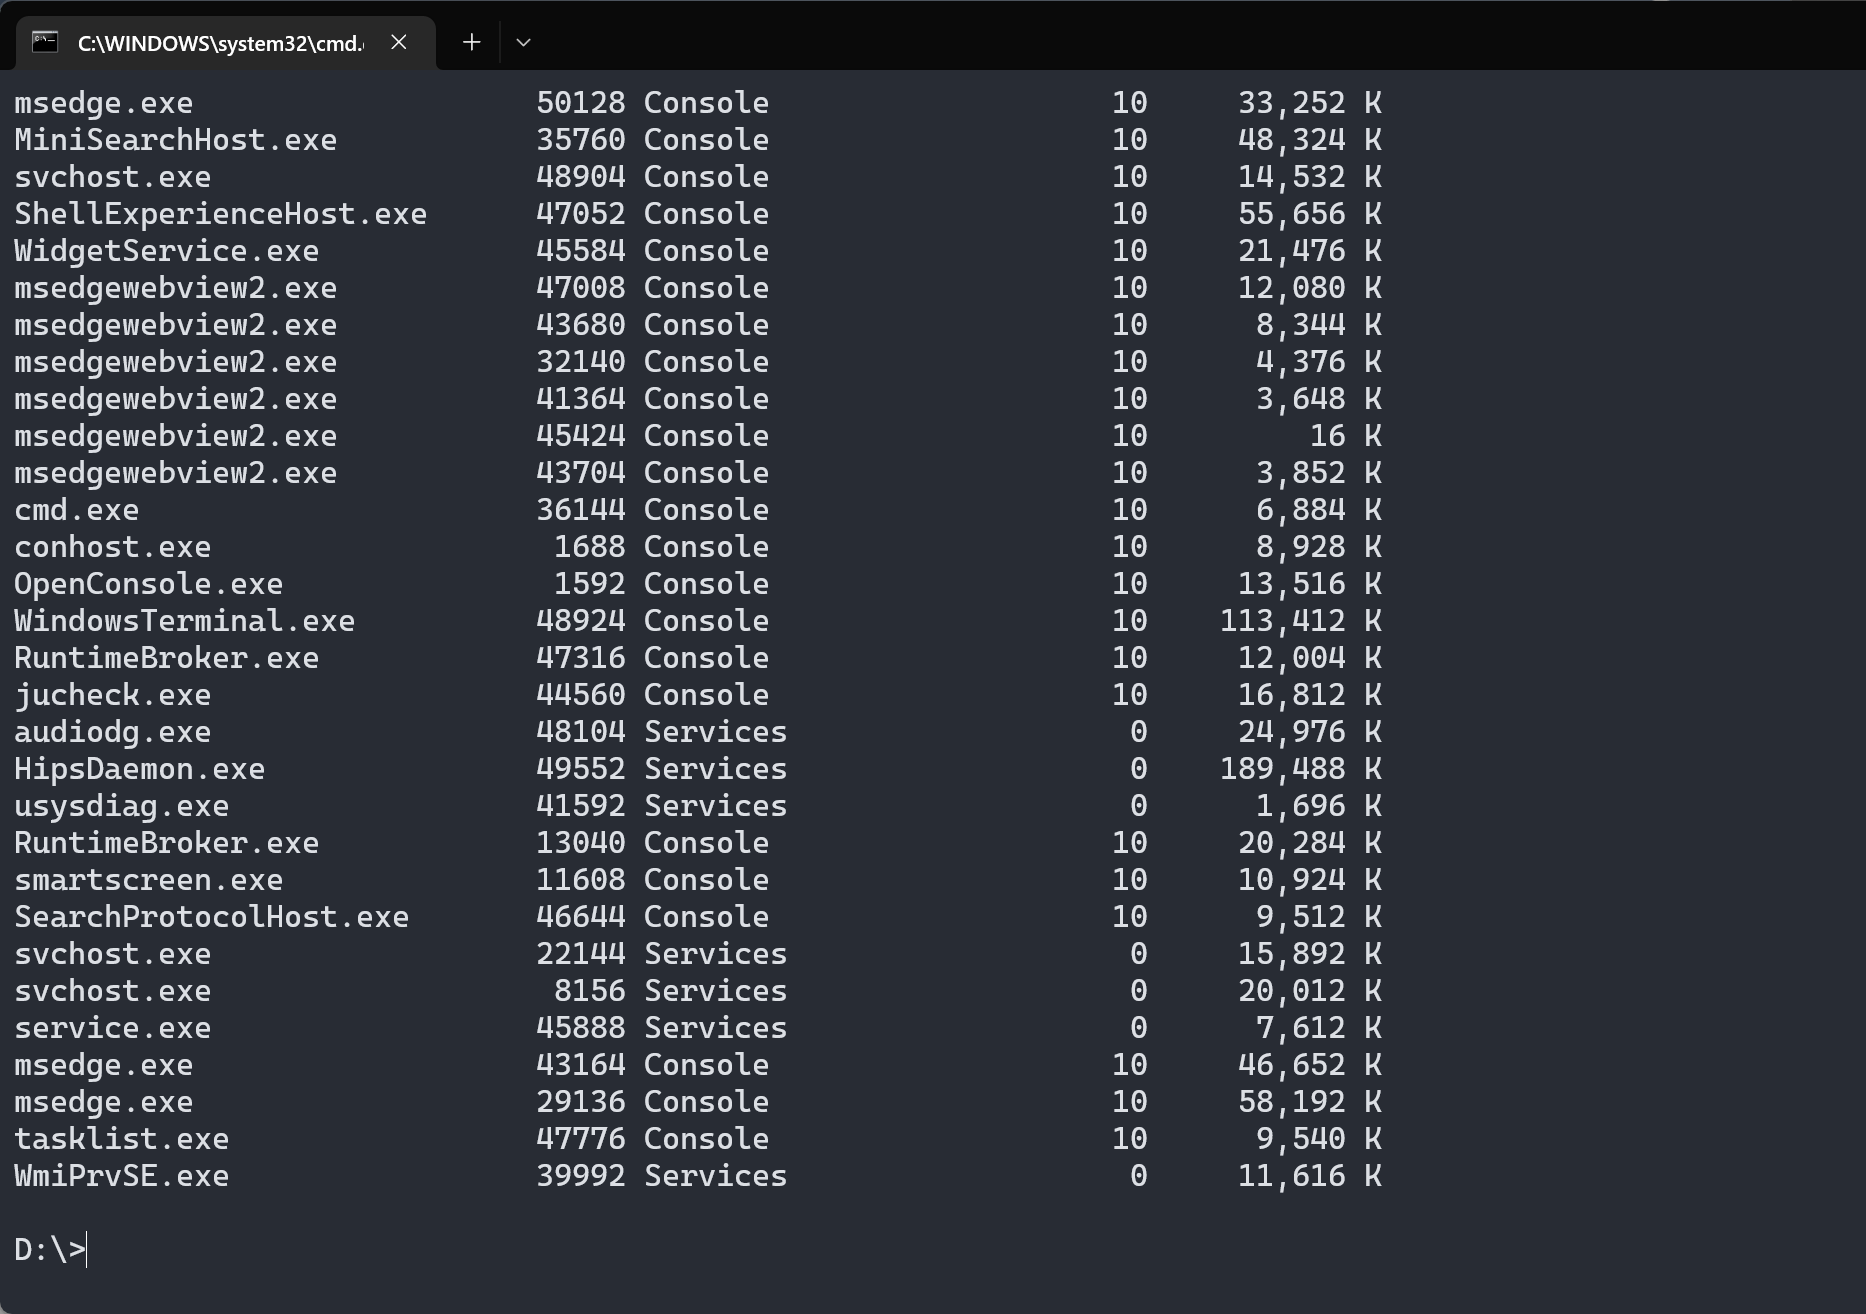
Task: Click PID 50128 of msedge.exe
Action: coord(581,103)
